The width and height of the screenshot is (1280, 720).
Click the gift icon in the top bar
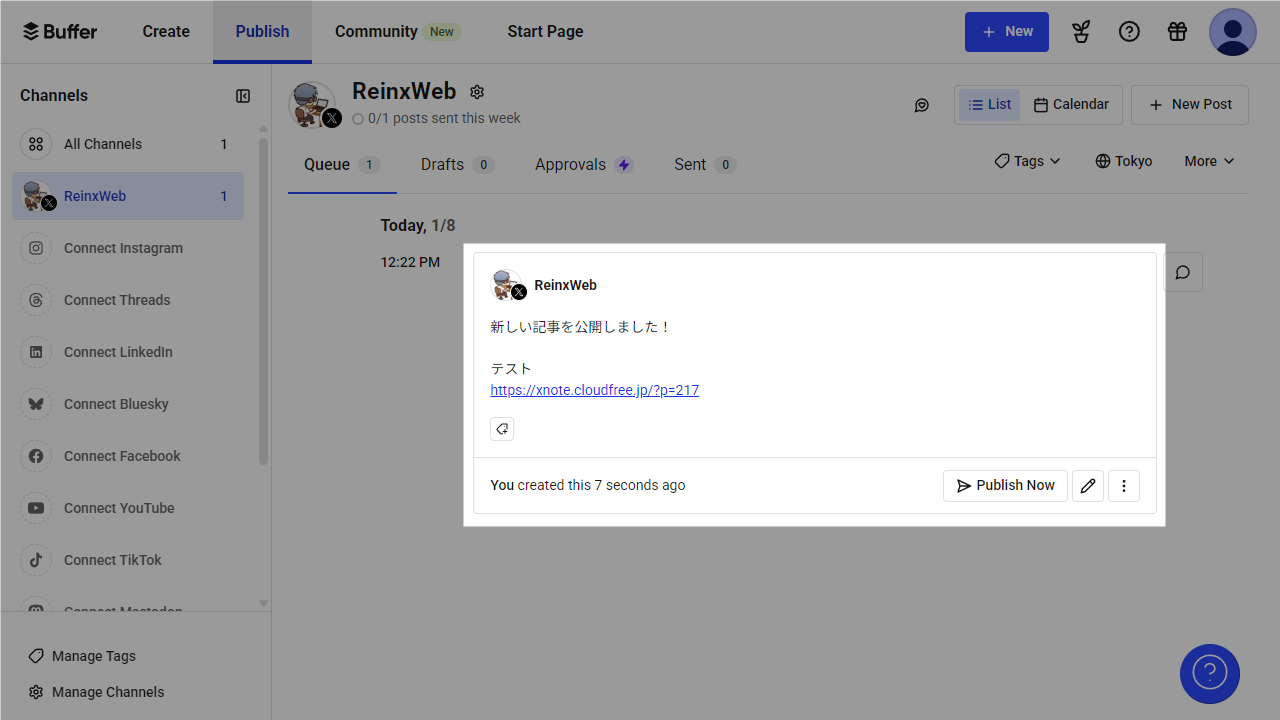(1177, 31)
